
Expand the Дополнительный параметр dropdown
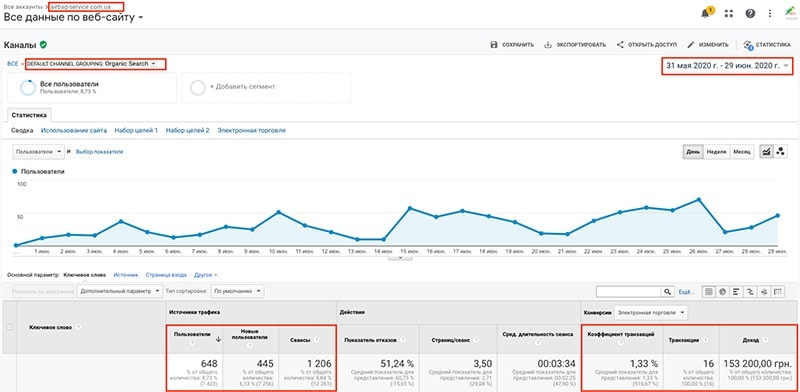coord(120,291)
